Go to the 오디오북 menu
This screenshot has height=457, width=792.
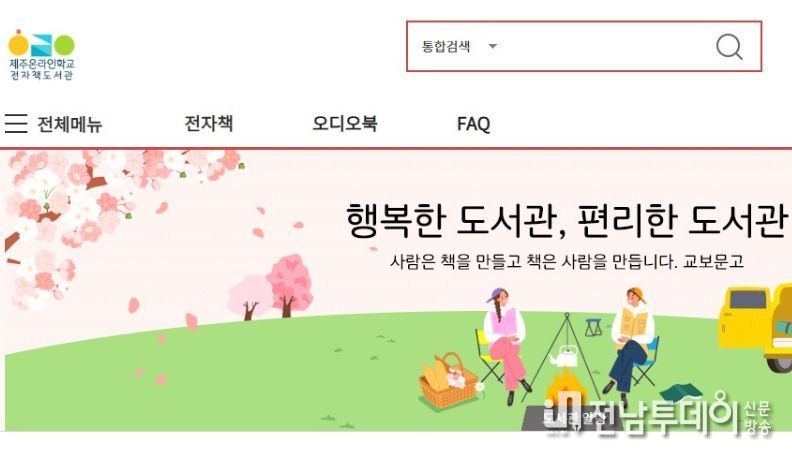[344, 123]
